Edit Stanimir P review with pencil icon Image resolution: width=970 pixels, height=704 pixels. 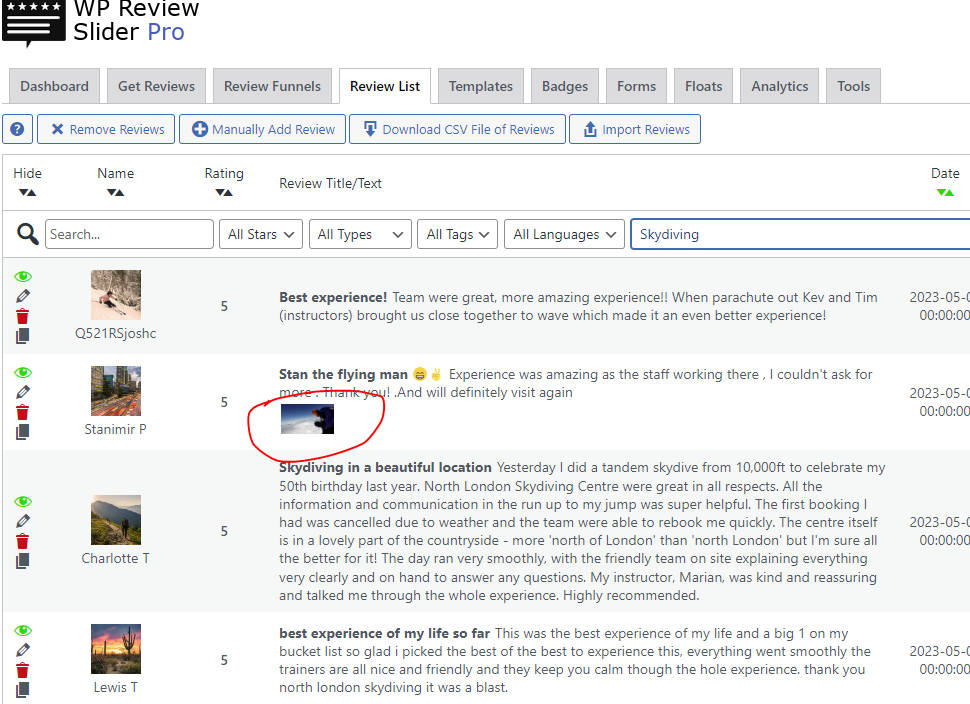click(23, 392)
